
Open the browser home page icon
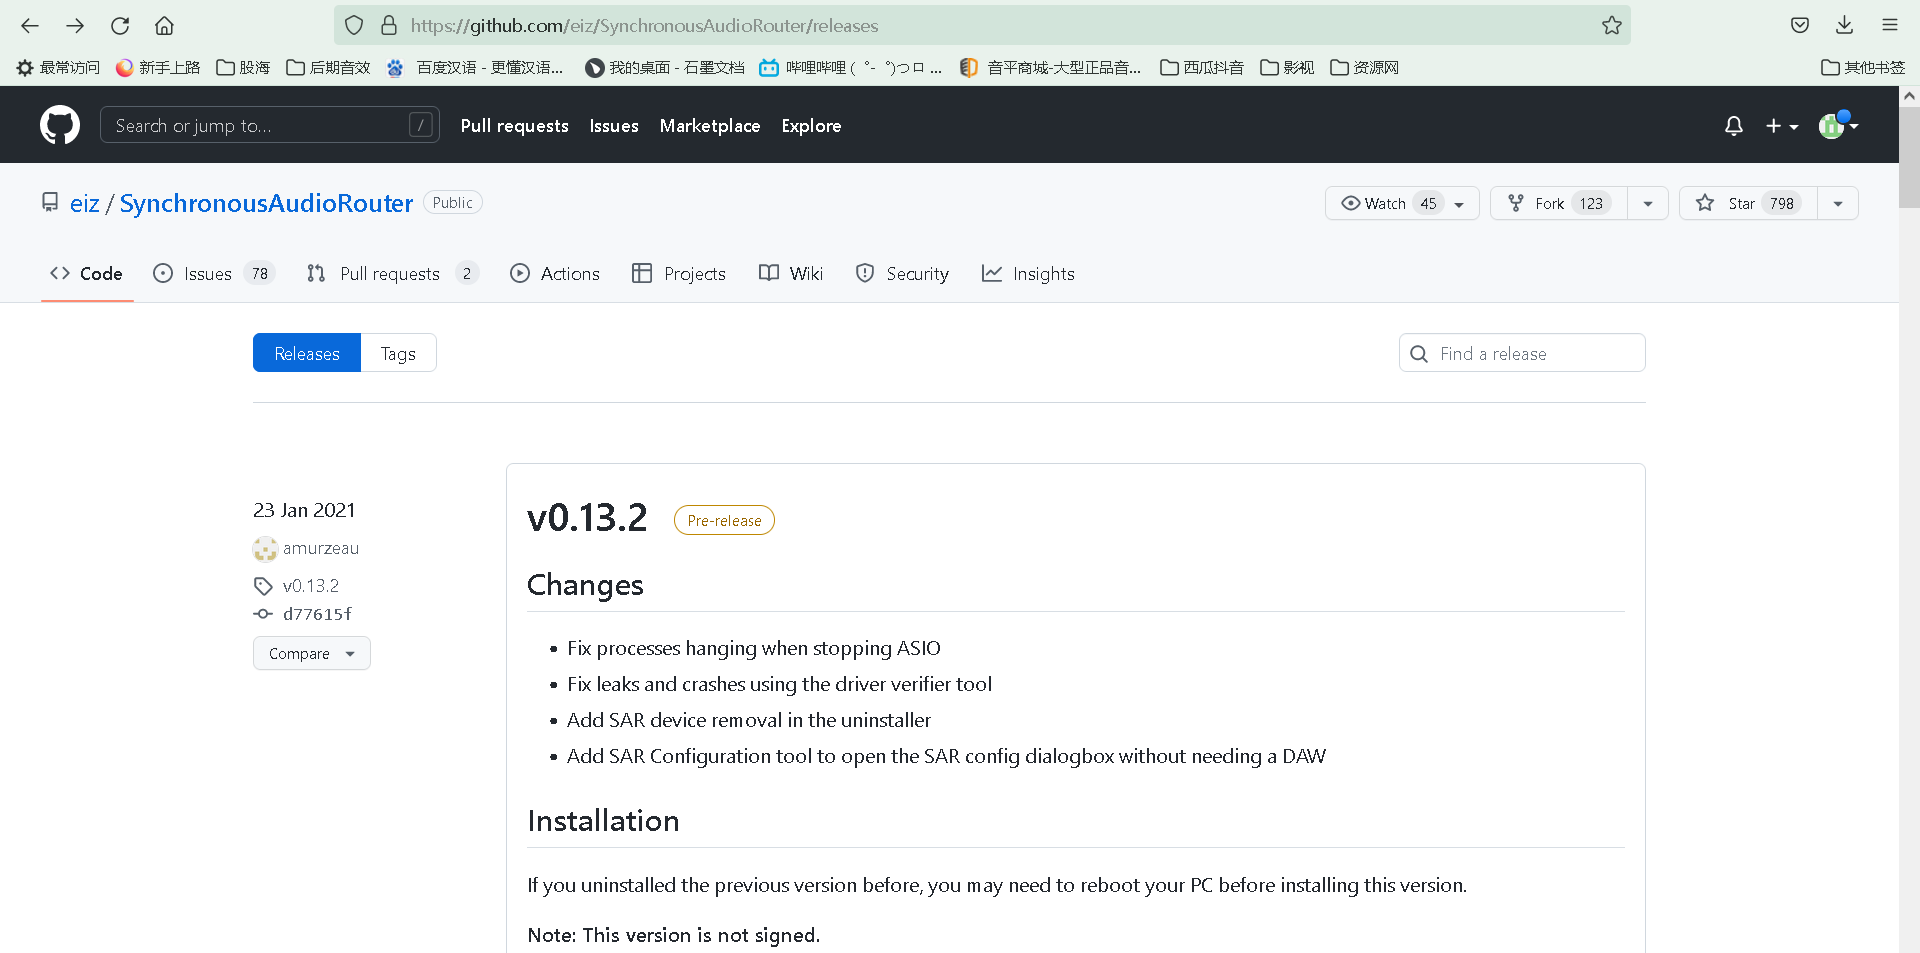[165, 25]
